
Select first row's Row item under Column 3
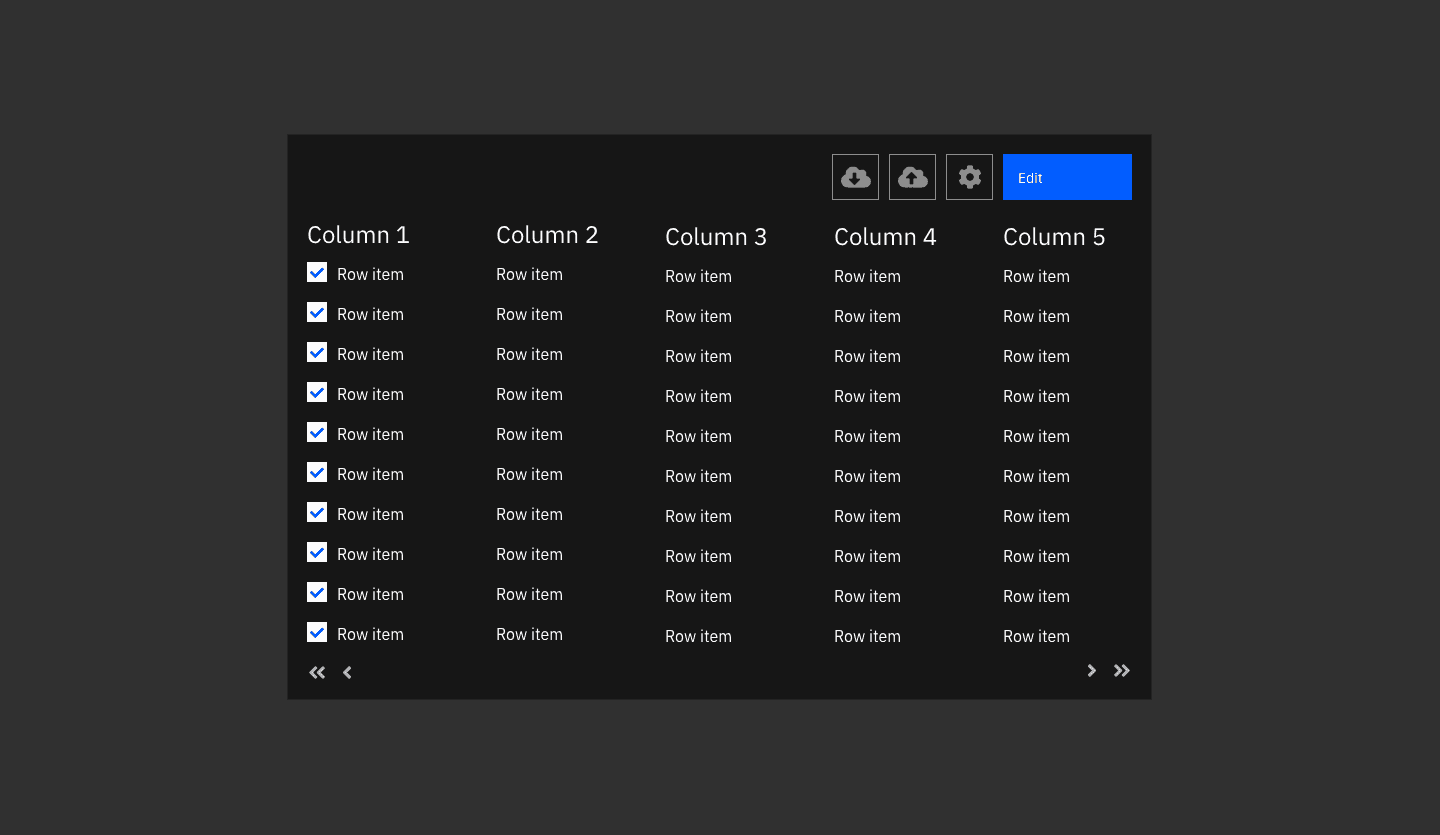(698, 276)
